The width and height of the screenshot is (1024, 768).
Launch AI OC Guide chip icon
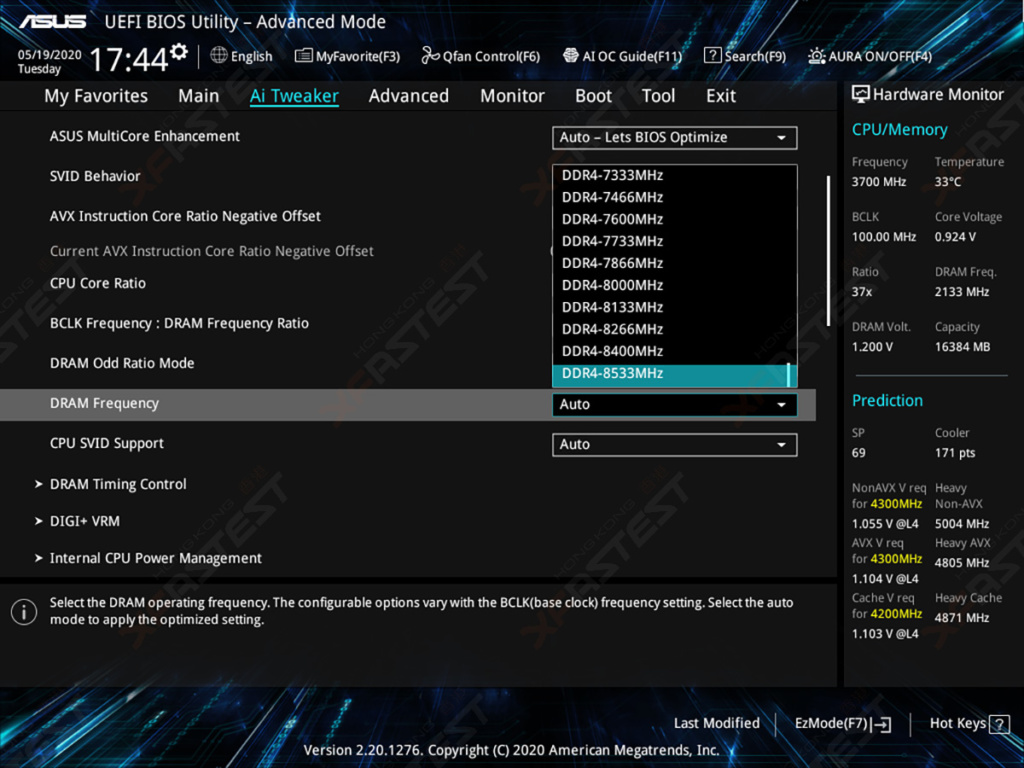[571, 56]
